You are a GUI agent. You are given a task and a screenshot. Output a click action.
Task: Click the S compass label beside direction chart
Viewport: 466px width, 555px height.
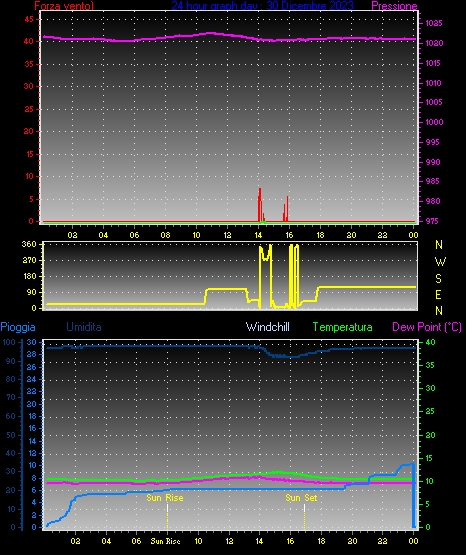click(438, 279)
